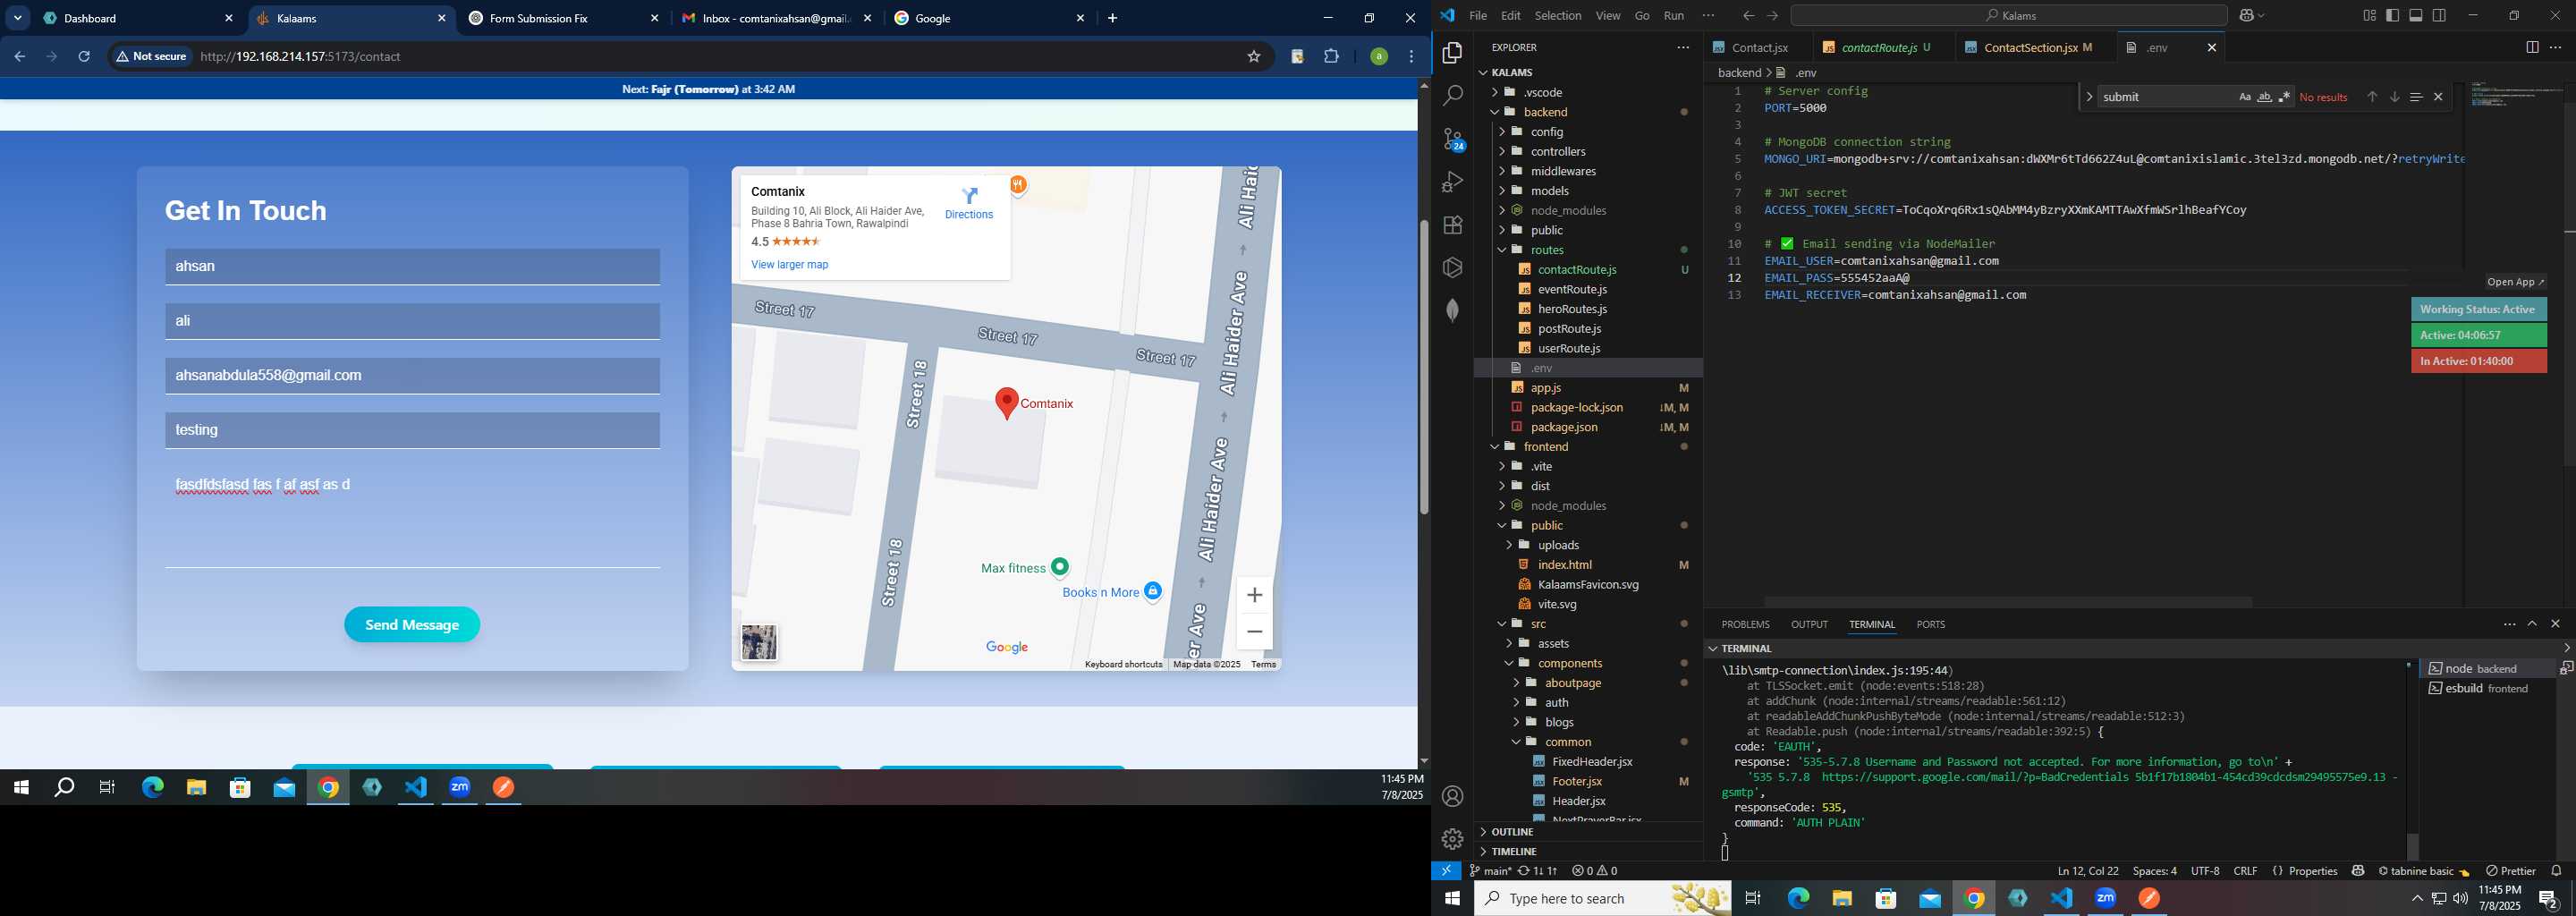The height and width of the screenshot is (916, 2576).
Task: Toggle Secondary Side Bar visibility
Action: pyautogui.click(x=2439, y=16)
